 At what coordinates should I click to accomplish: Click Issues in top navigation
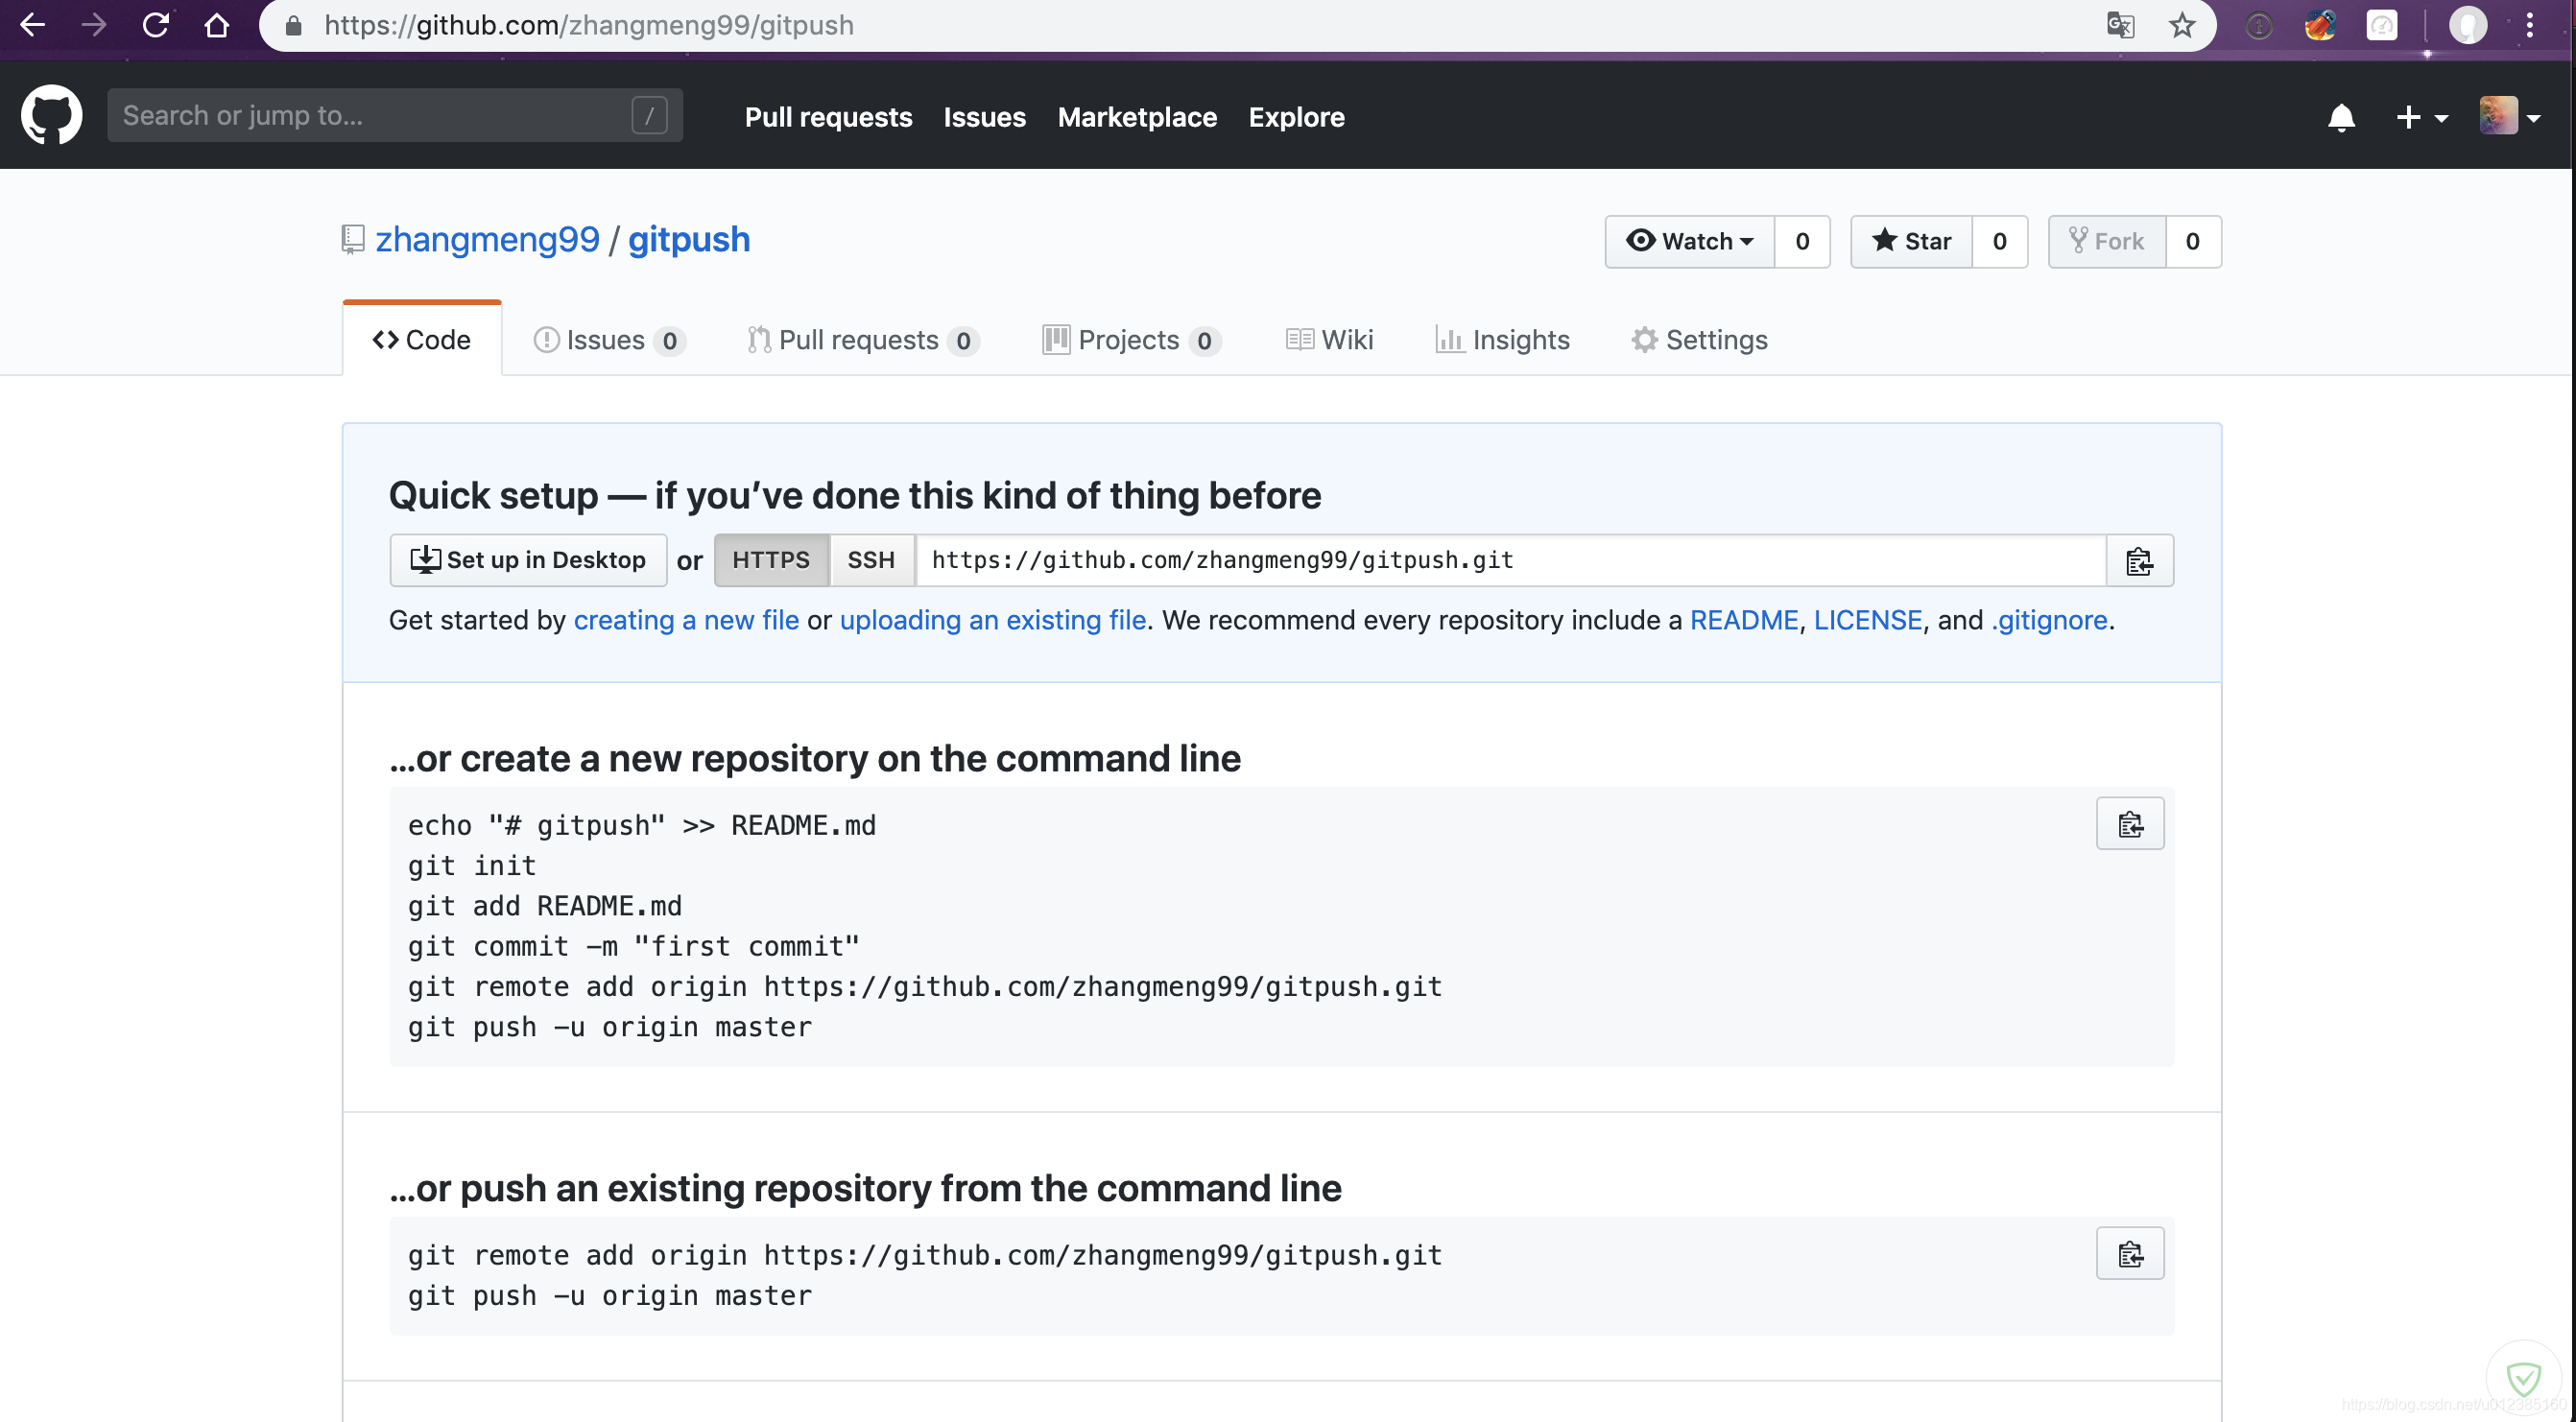tap(984, 117)
